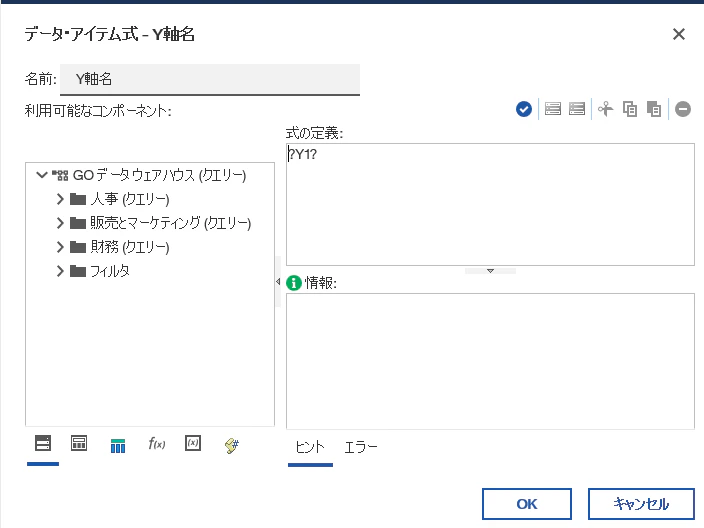The image size is (704, 528).
Task: Open the macros tab with yellow scroll icon
Action: tap(232, 445)
